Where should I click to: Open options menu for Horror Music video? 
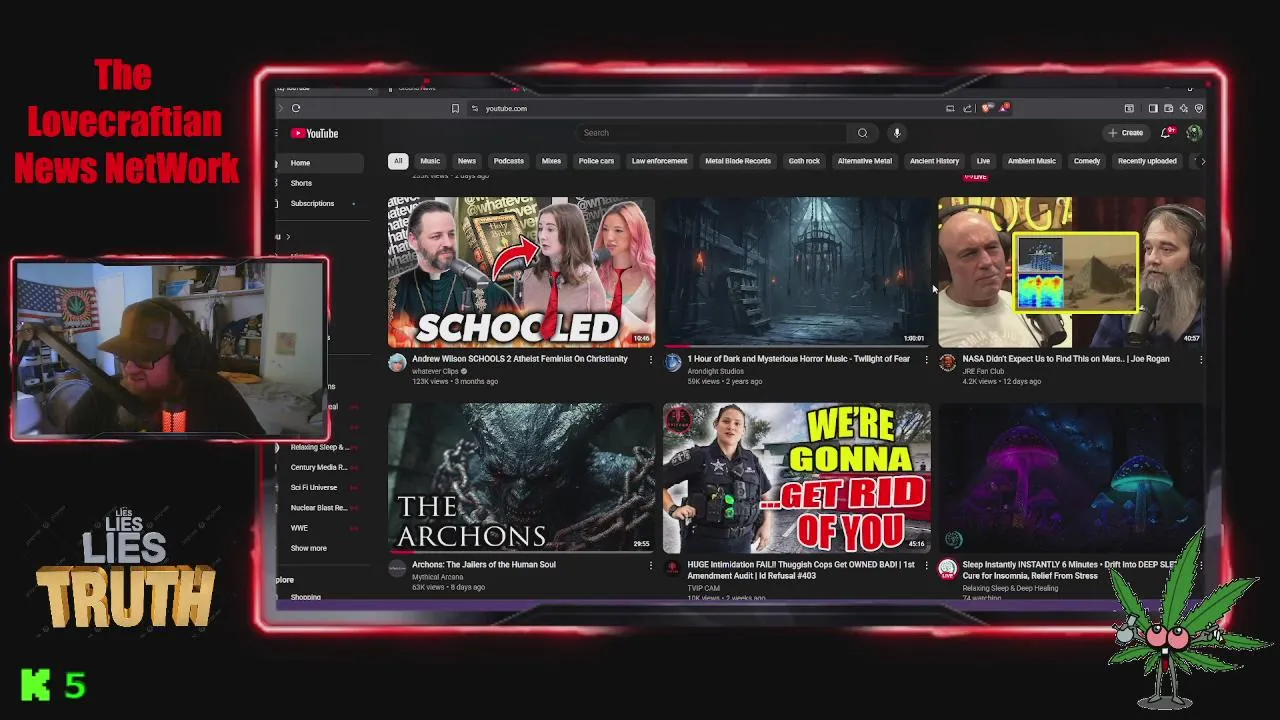tap(926, 359)
